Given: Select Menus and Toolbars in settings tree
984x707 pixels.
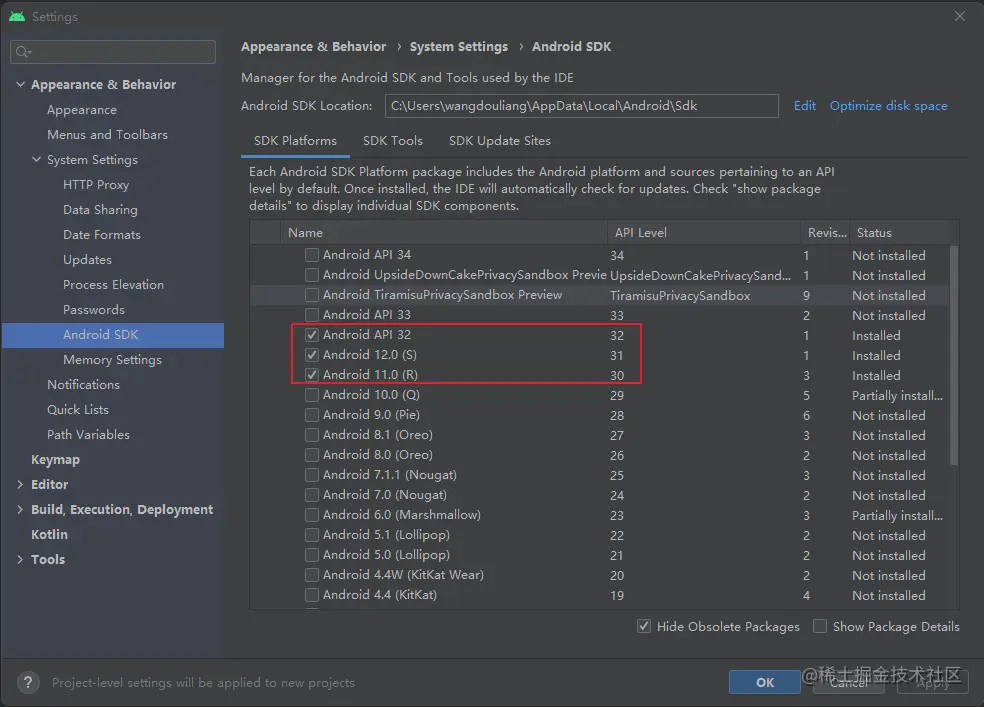Looking at the screenshot, I should pyautogui.click(x=107, y=135).
